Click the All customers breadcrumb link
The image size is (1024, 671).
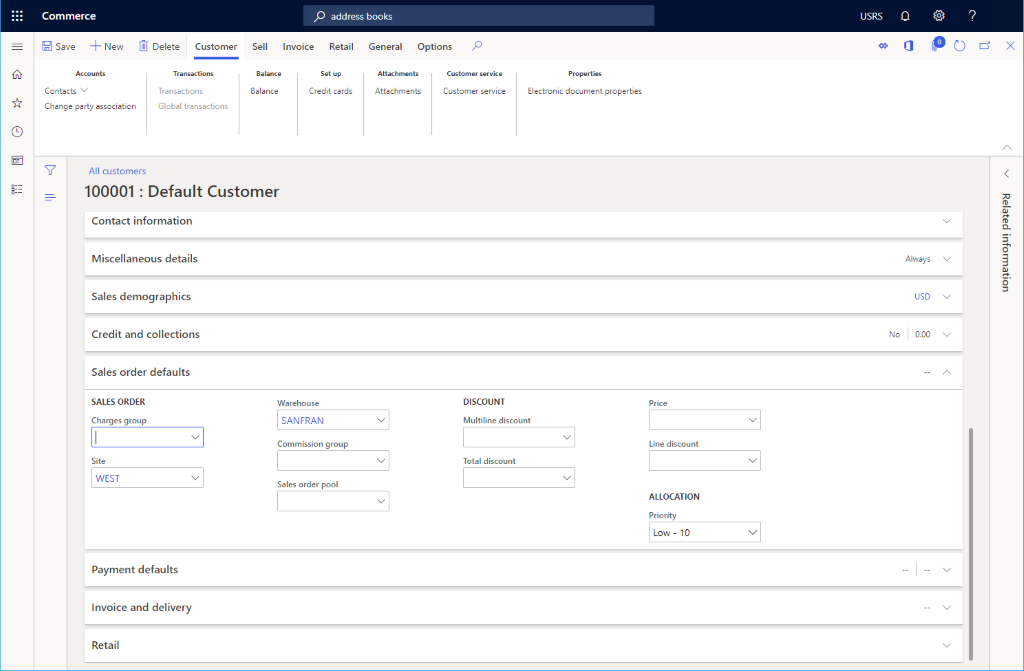click(117, 170)
